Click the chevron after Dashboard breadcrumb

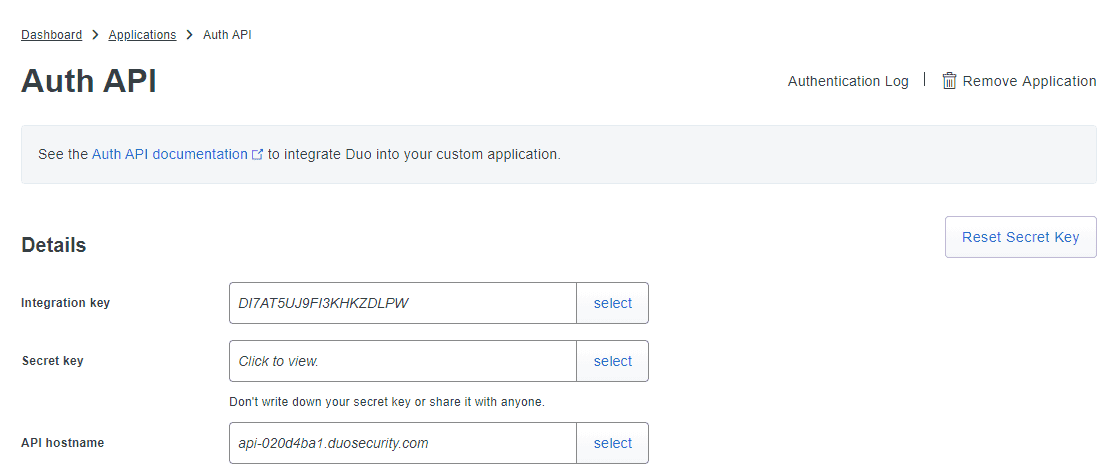[x=95, y=35]
